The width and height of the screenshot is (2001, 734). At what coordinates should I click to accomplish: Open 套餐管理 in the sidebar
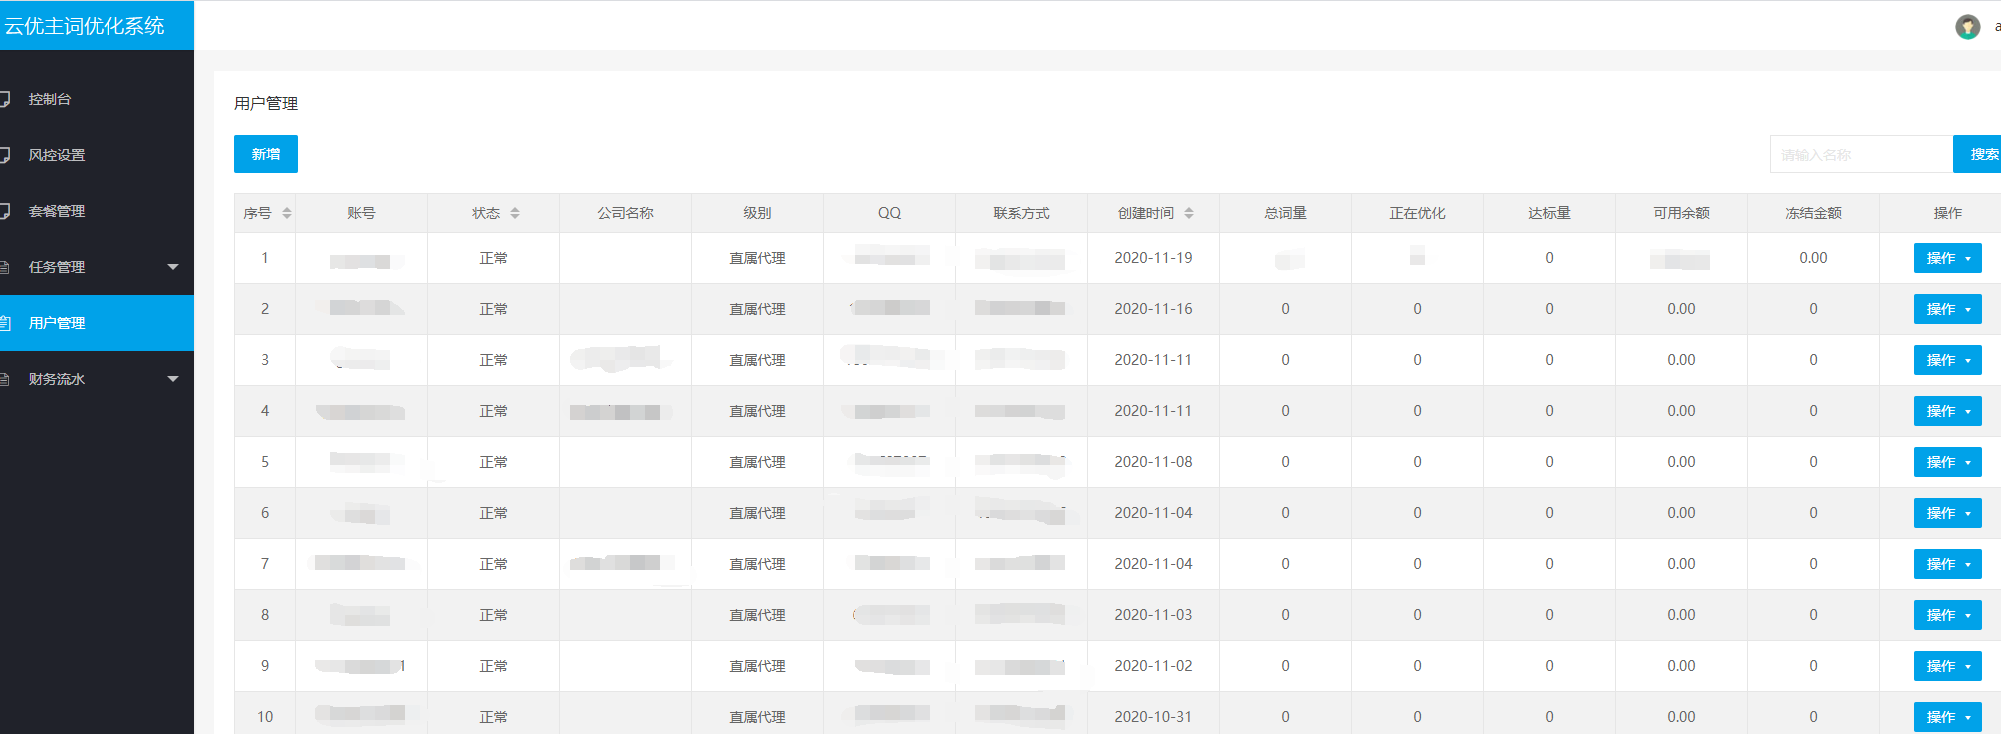pos(97,211)
